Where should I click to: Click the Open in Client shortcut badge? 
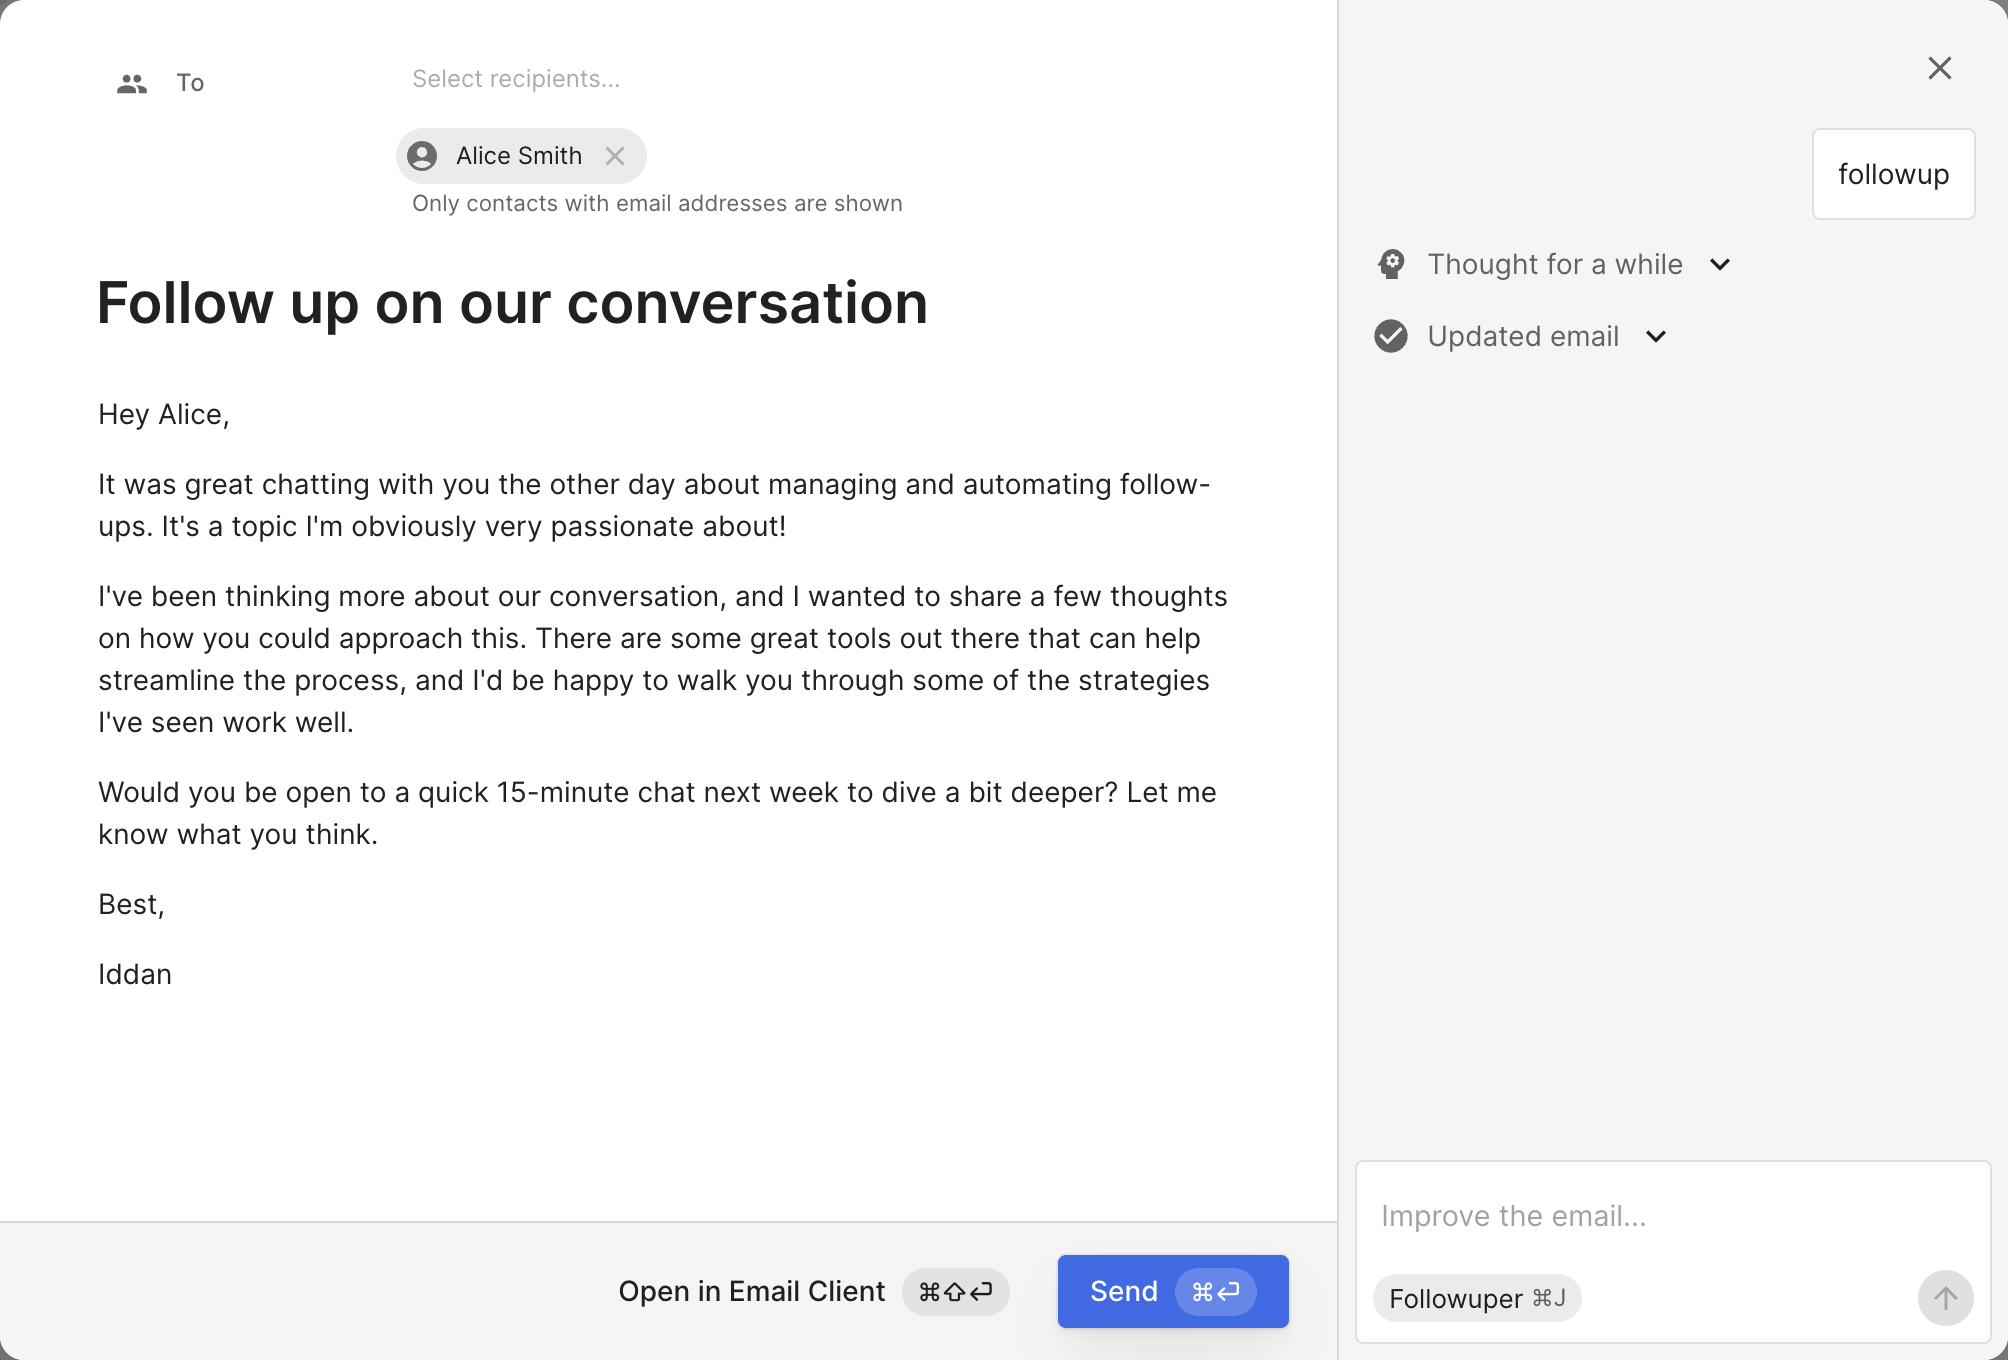(x=955, y=1291)
